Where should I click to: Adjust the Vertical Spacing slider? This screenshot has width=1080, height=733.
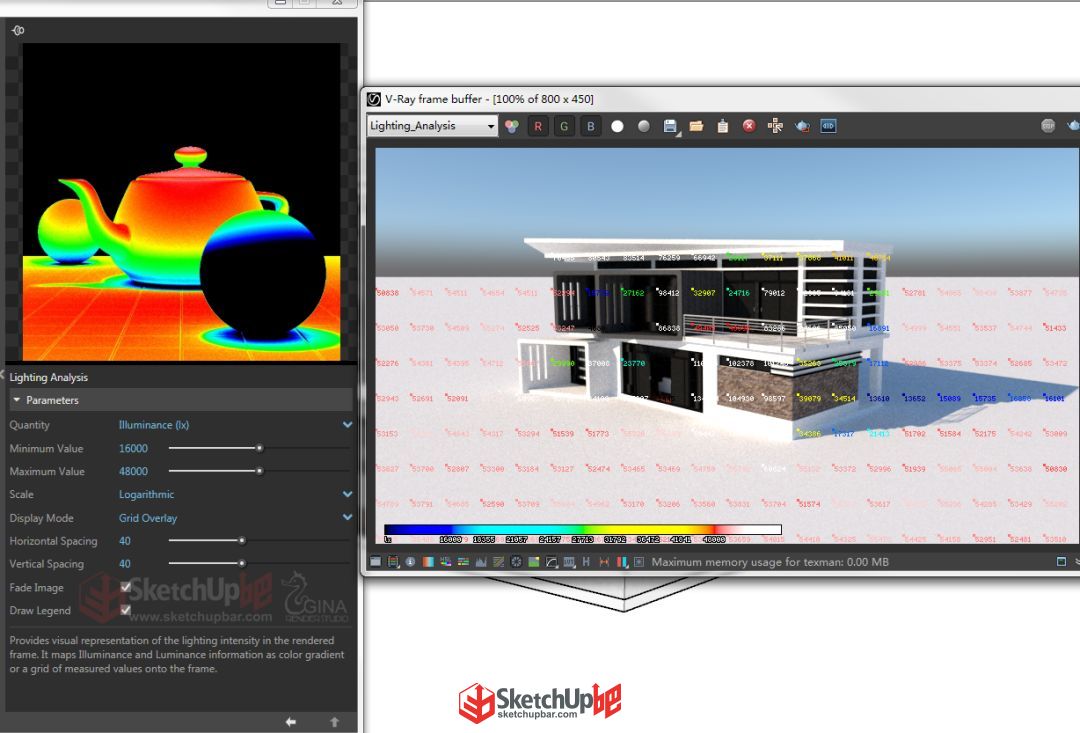[x=242, y=564]
